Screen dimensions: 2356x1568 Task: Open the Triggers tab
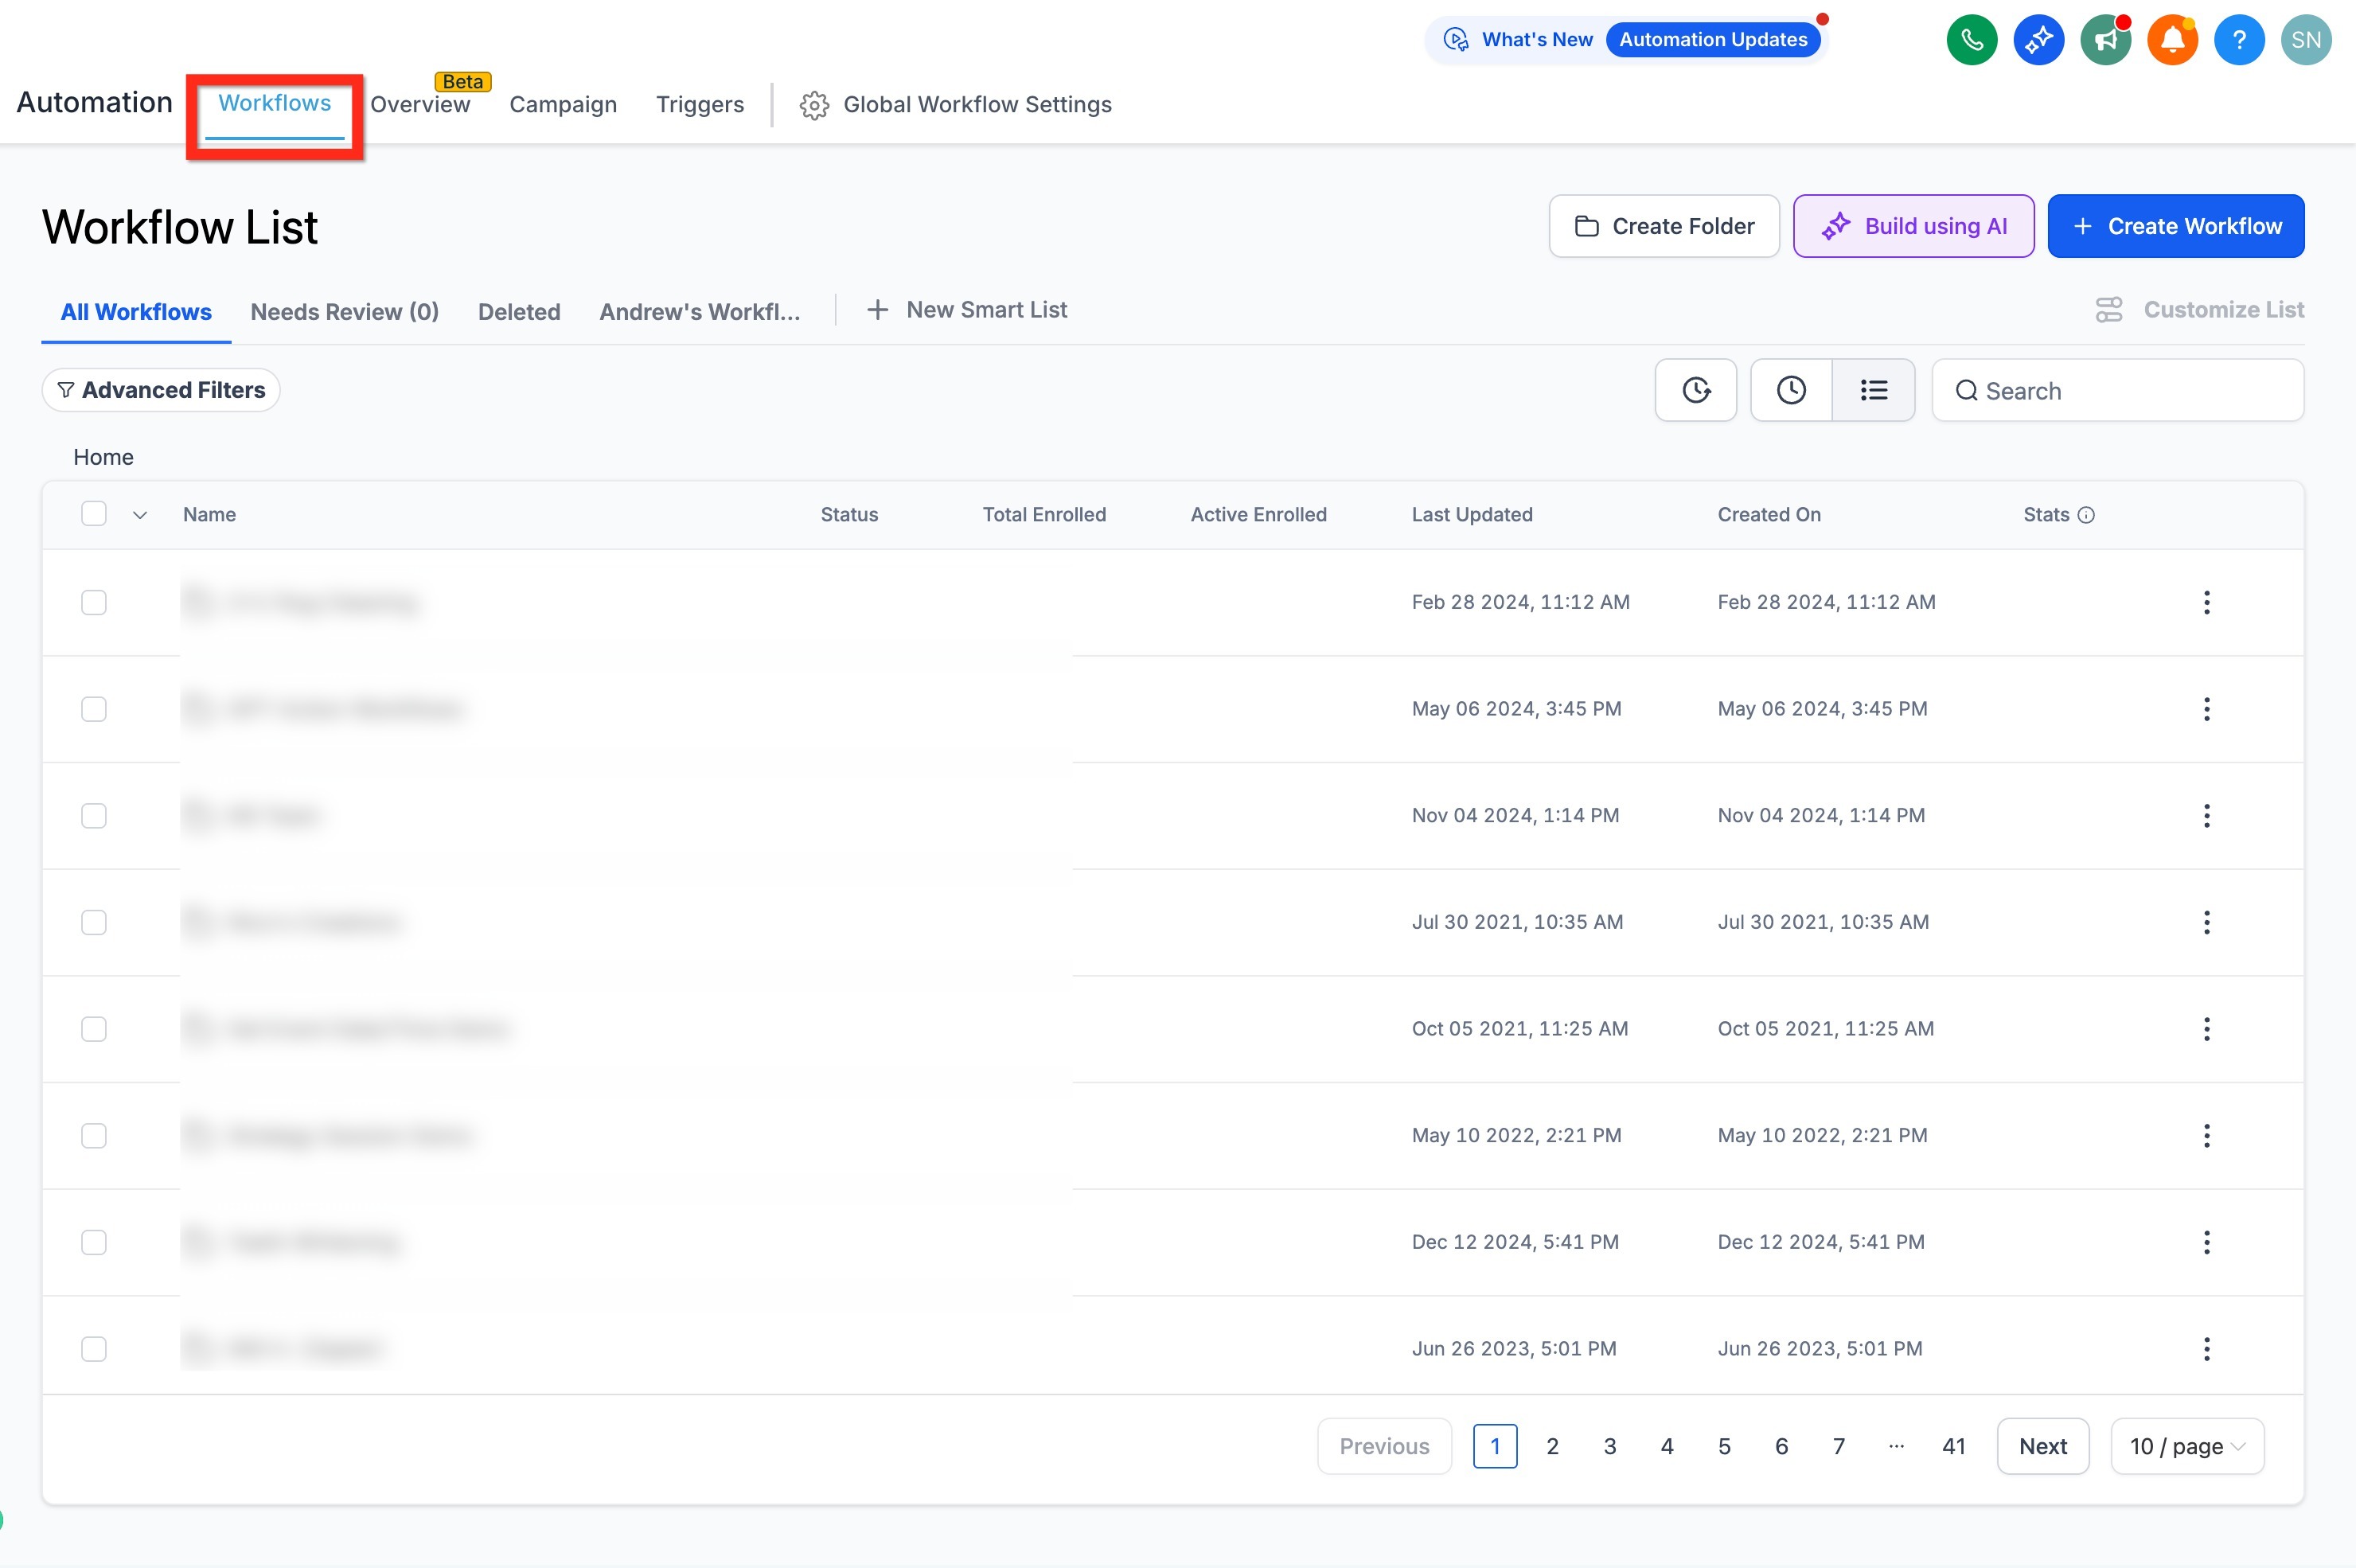click(x=700, y=105)
